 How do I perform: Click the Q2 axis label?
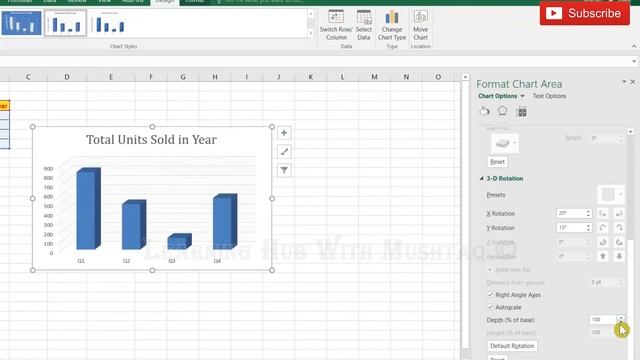127,261
